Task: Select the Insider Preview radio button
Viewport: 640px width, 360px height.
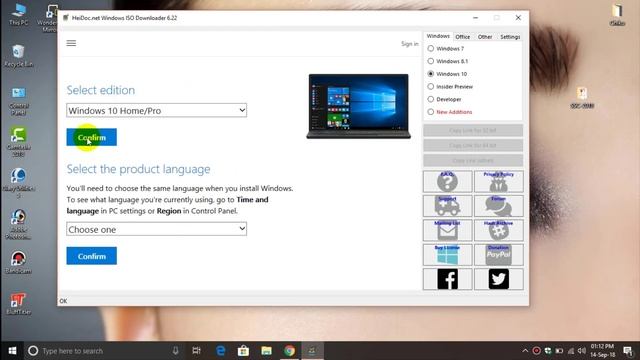Action: (x=431, y=87)
